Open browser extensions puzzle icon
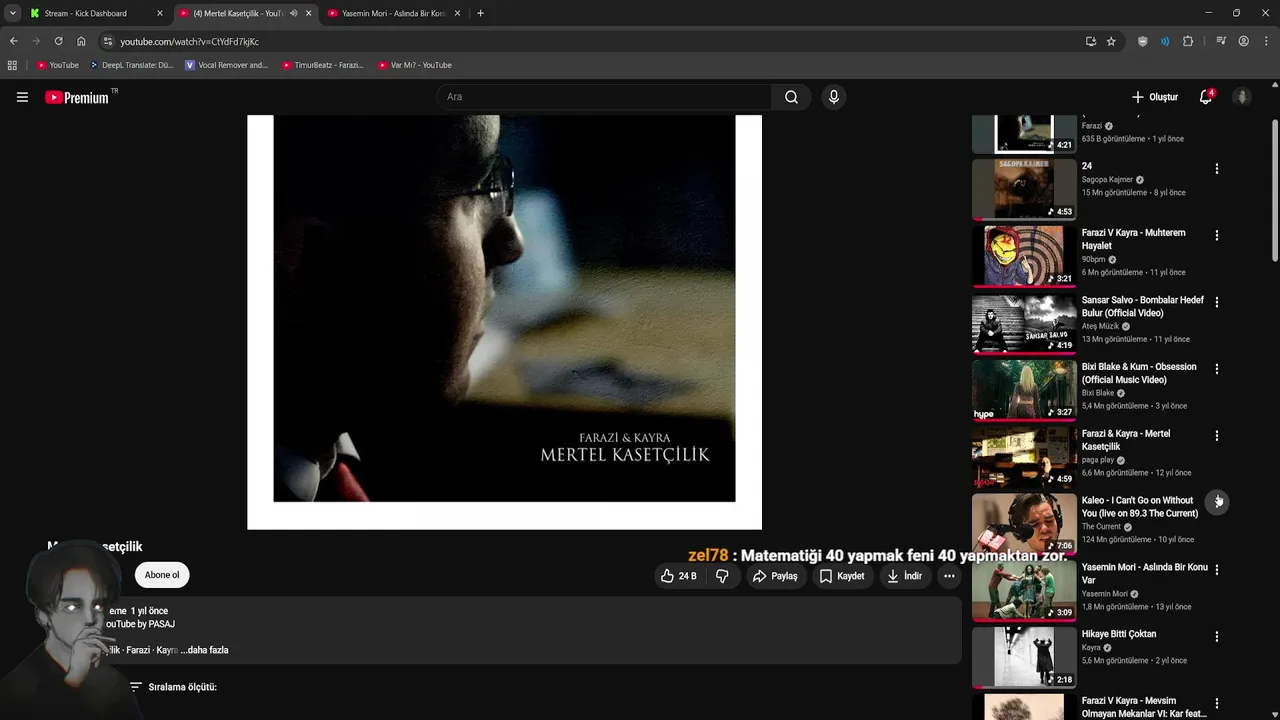The width and height of the screenshot is (1280, 720). [1188, 41]
